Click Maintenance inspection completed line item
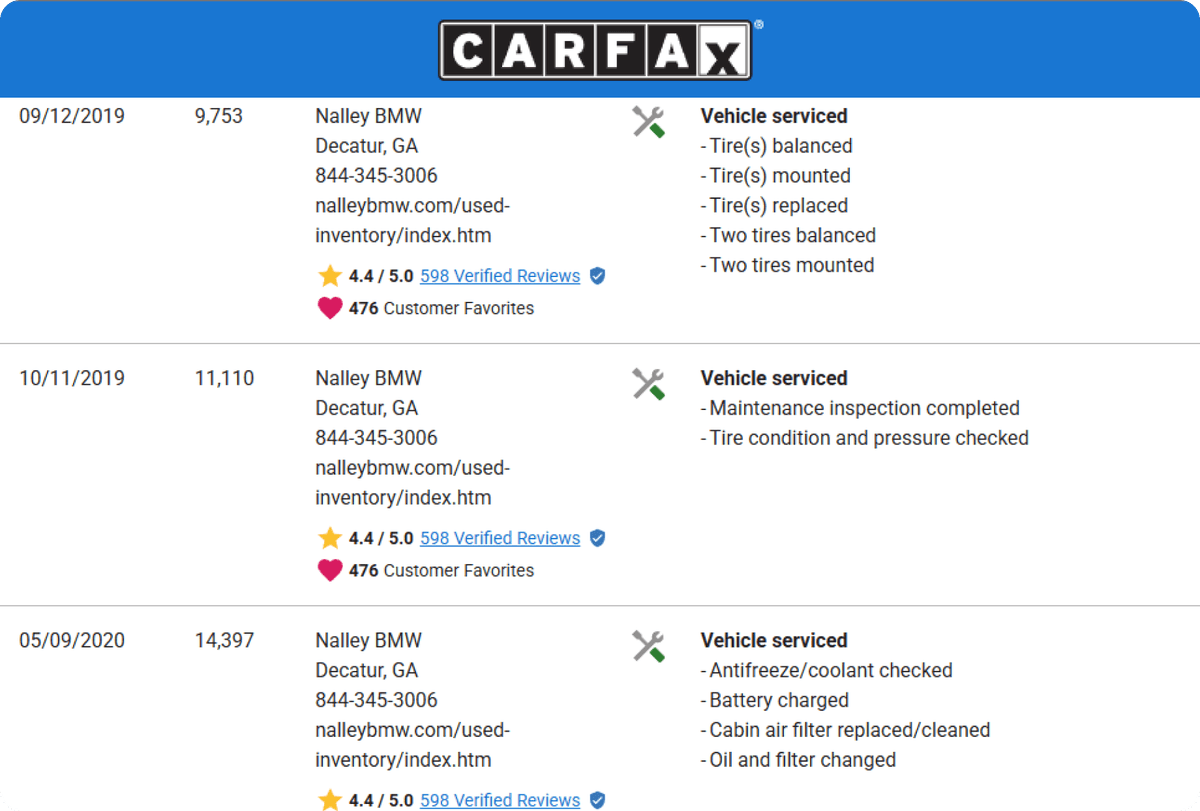This screenshot has height=811, width=1200. point(860,408)
